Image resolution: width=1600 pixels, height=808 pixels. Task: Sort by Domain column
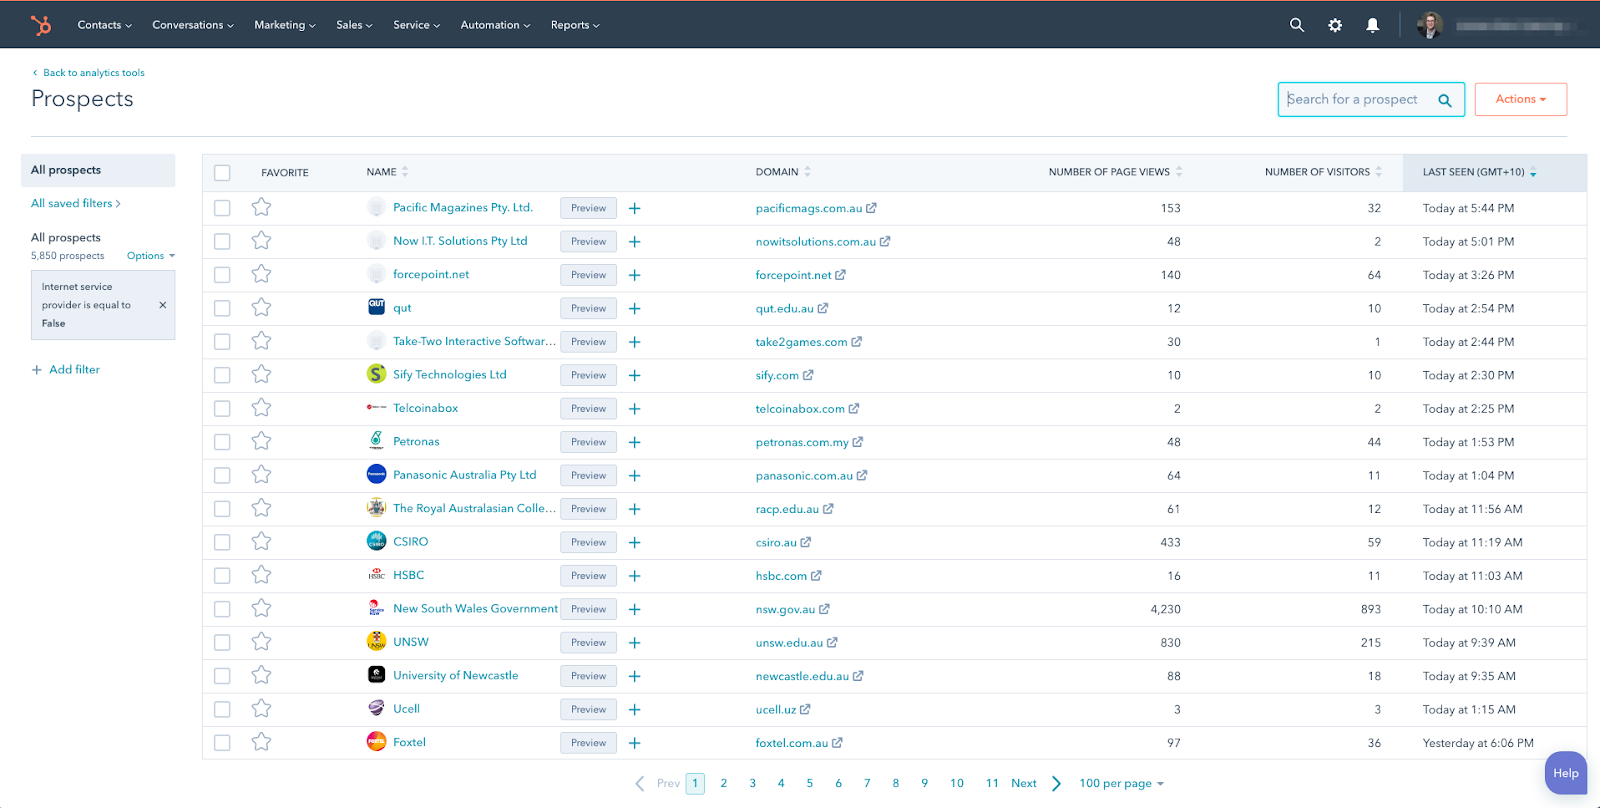pyautogui.click(x=783, y=172)
